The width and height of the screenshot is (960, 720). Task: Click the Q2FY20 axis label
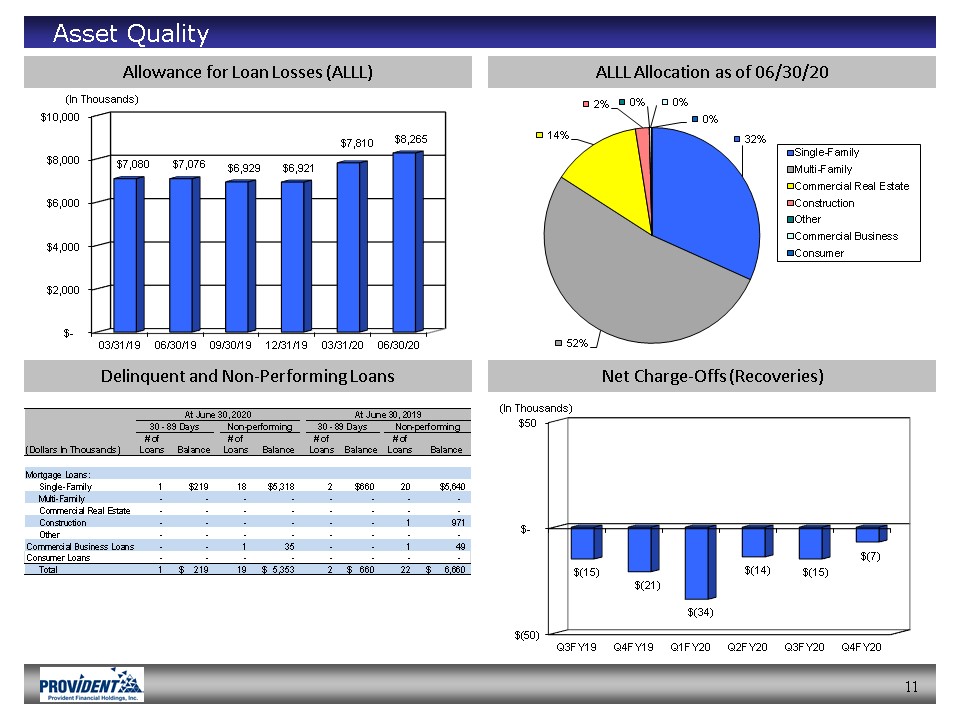tap(747, 647)
